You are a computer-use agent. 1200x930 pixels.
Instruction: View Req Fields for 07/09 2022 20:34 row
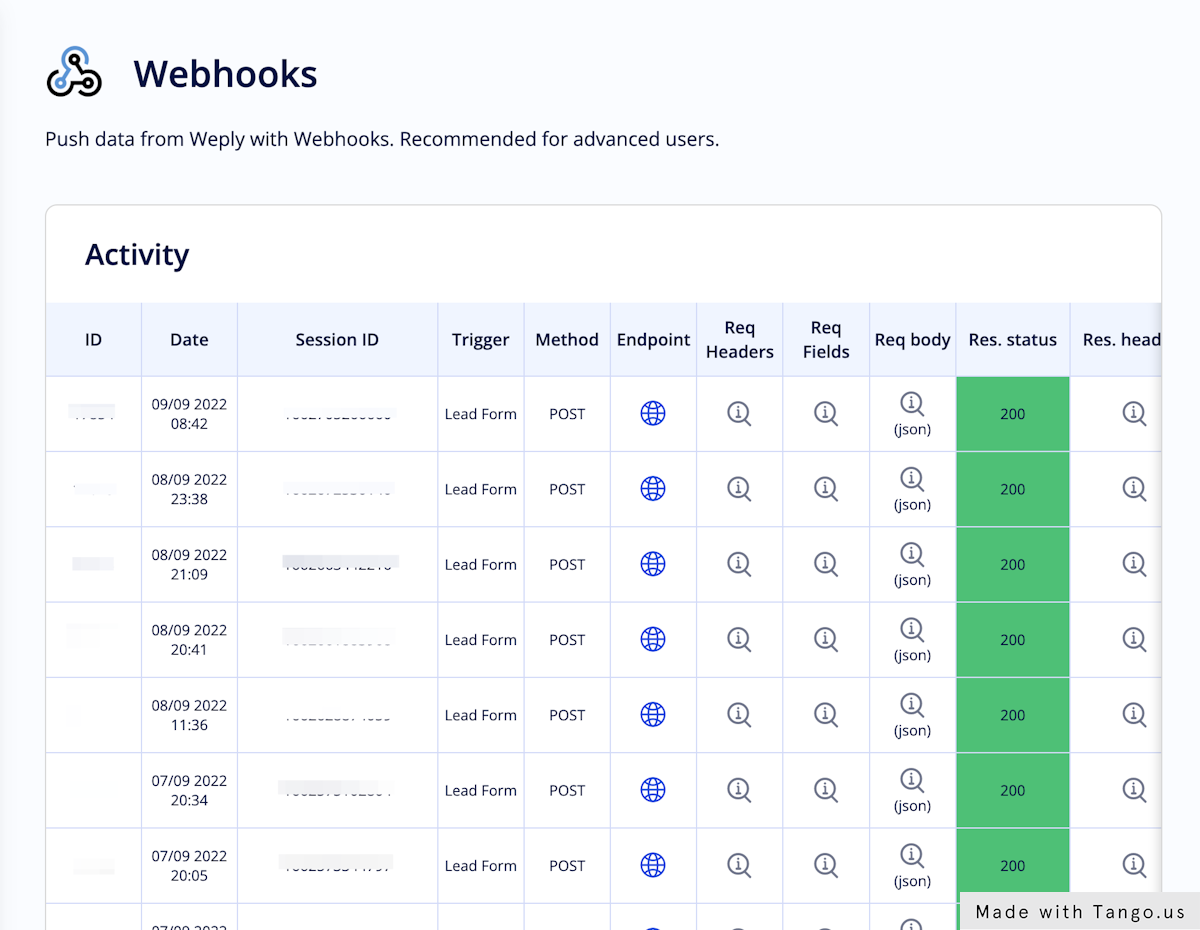coord(826,790)
